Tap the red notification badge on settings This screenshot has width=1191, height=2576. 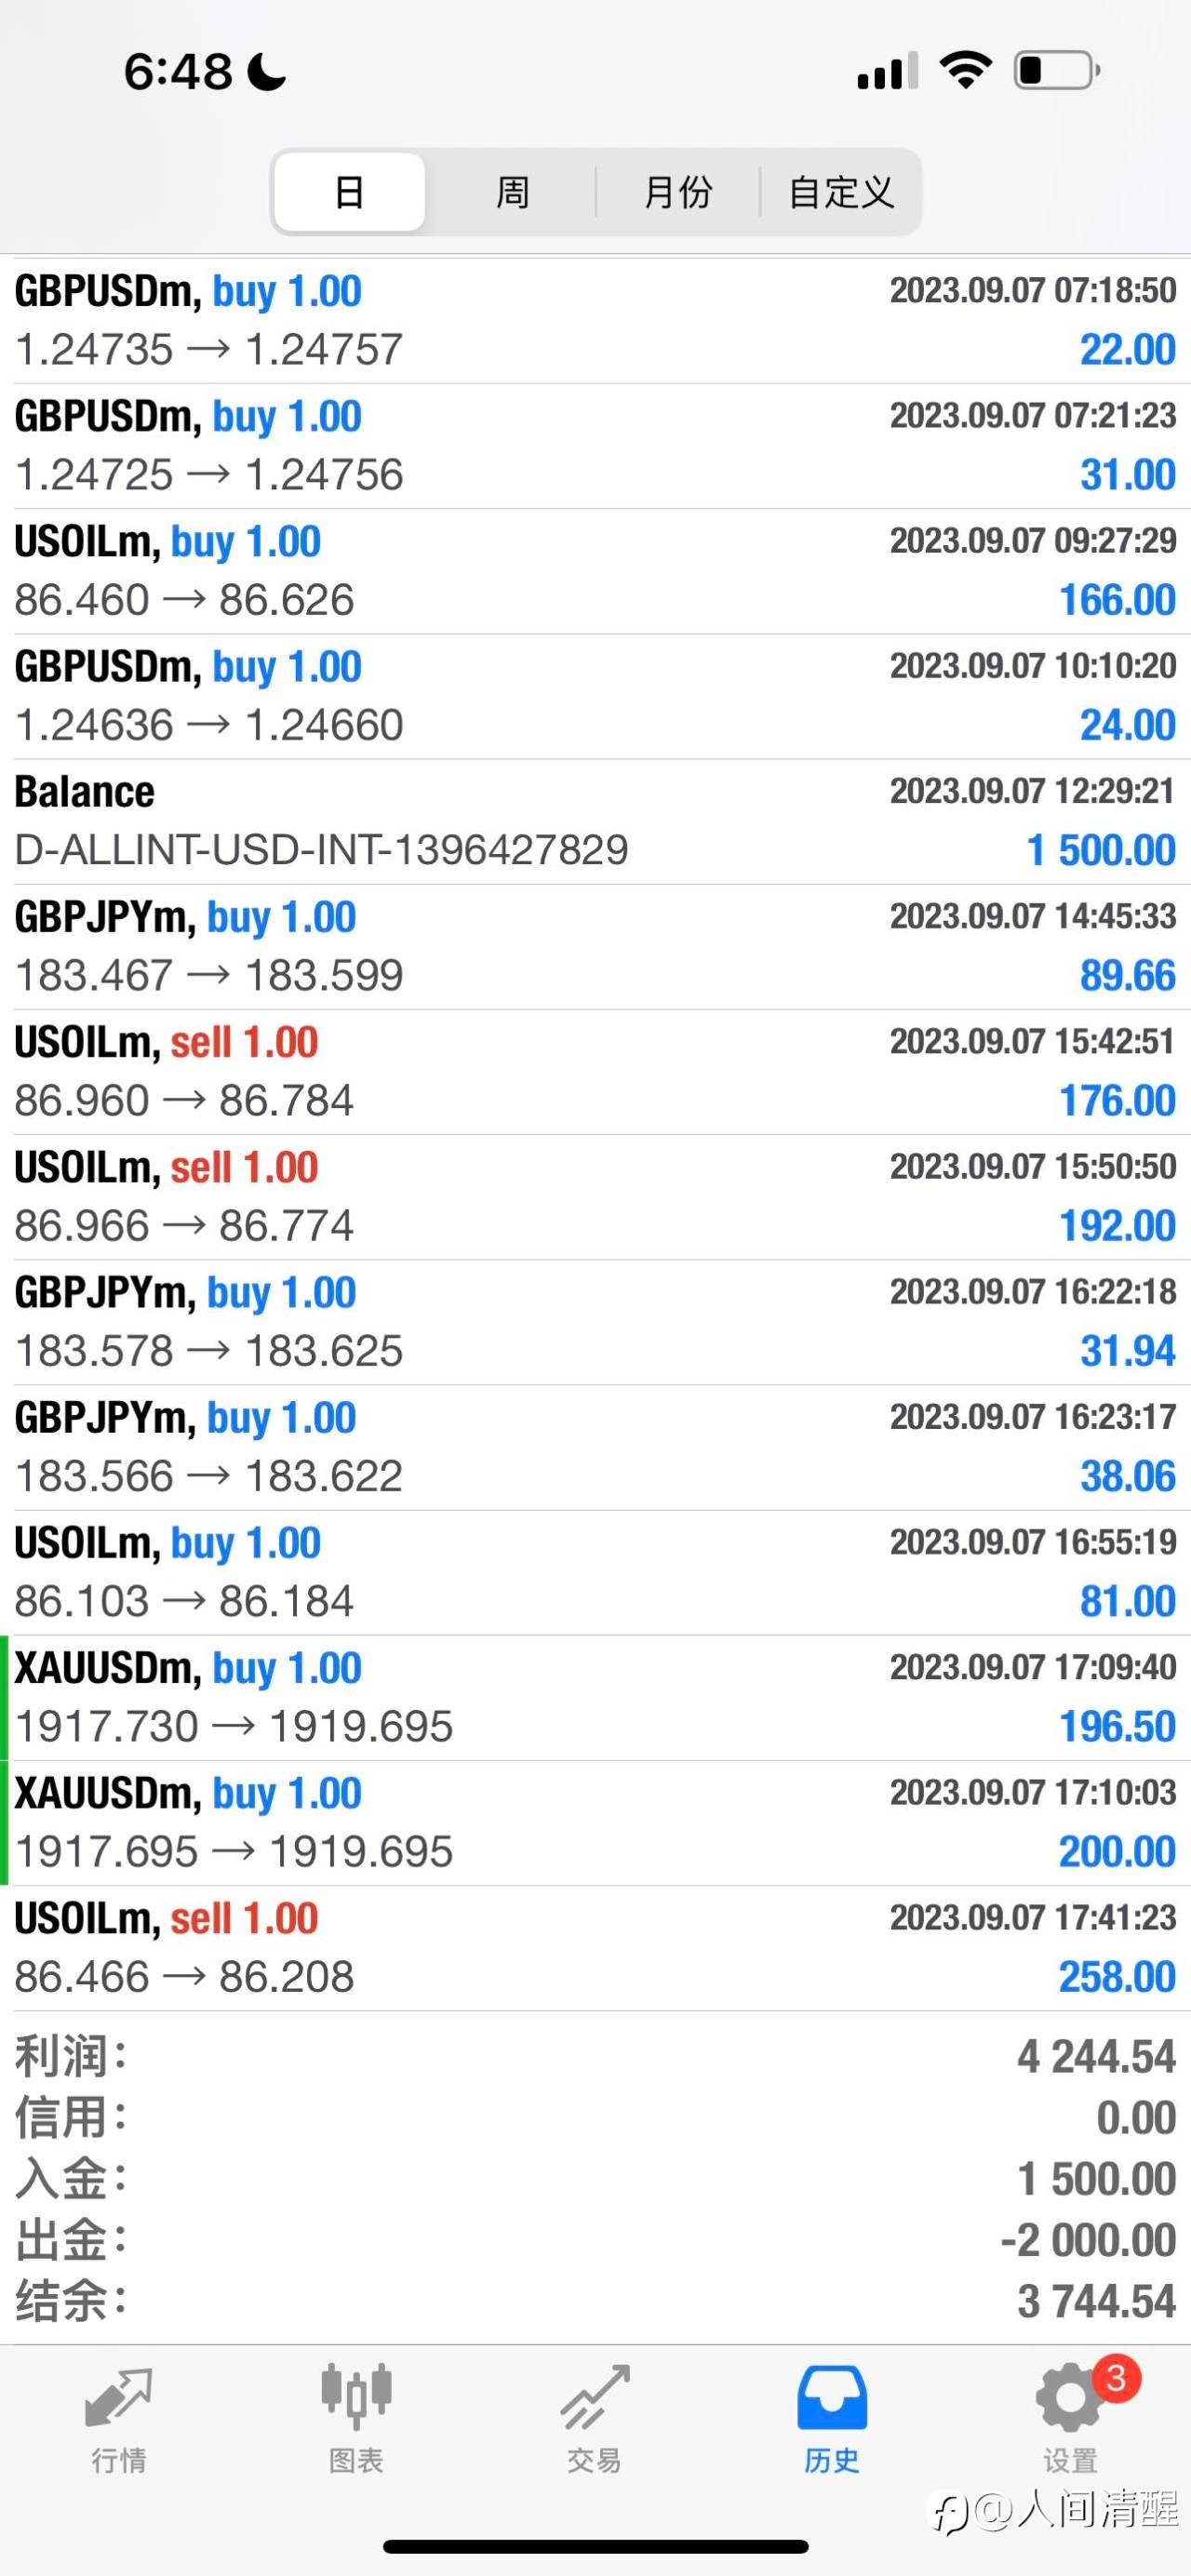coord(1117,2378)
